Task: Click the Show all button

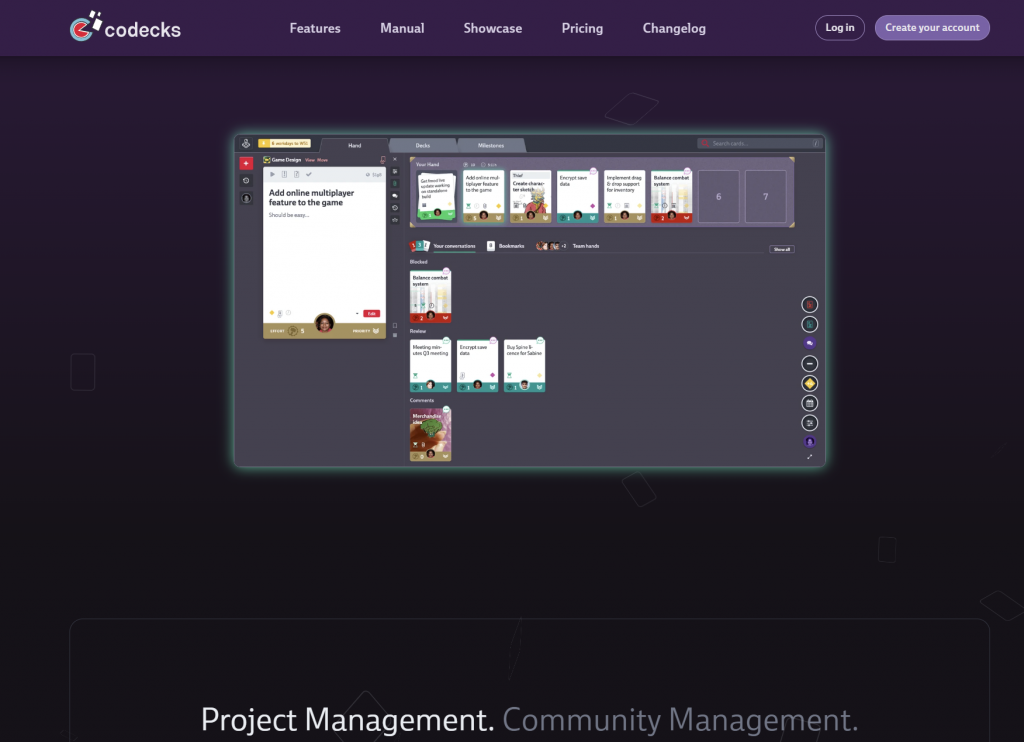Action: point(782,250)
